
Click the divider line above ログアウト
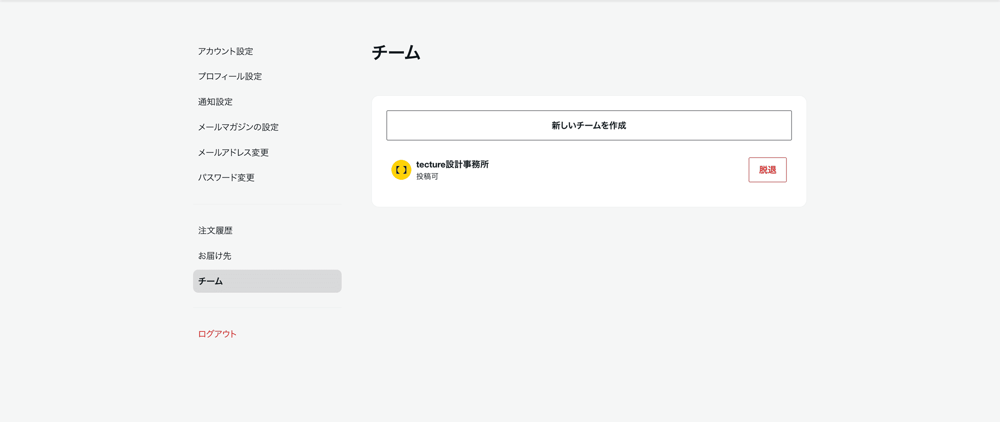click(267, 308)
